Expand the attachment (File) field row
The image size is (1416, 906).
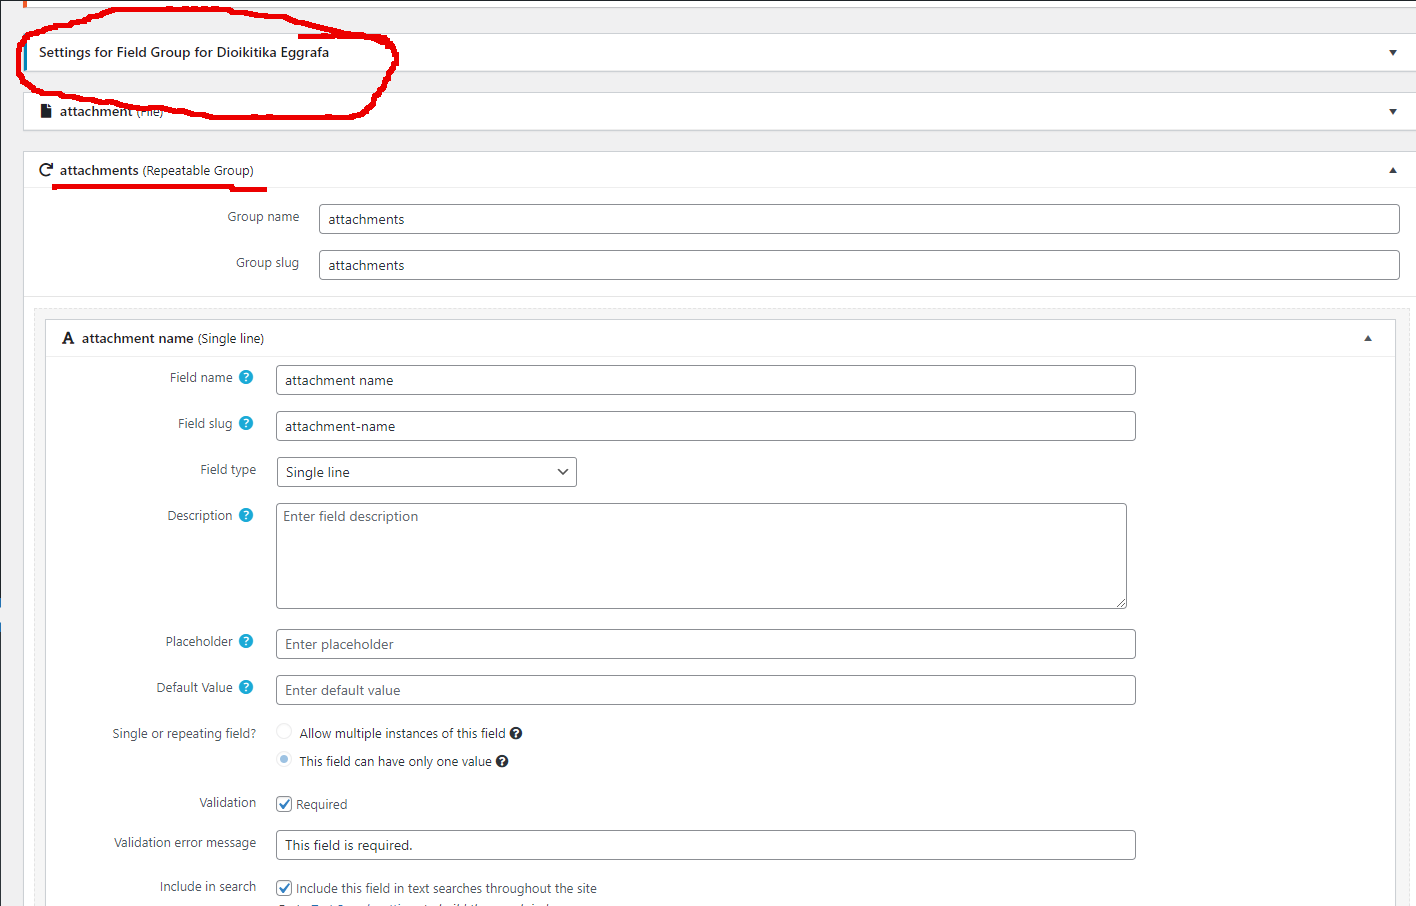point(1392,112)
